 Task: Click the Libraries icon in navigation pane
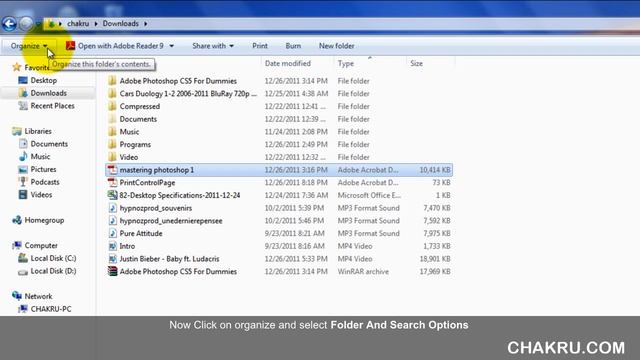pyautogui.click(x=17, y=131)
